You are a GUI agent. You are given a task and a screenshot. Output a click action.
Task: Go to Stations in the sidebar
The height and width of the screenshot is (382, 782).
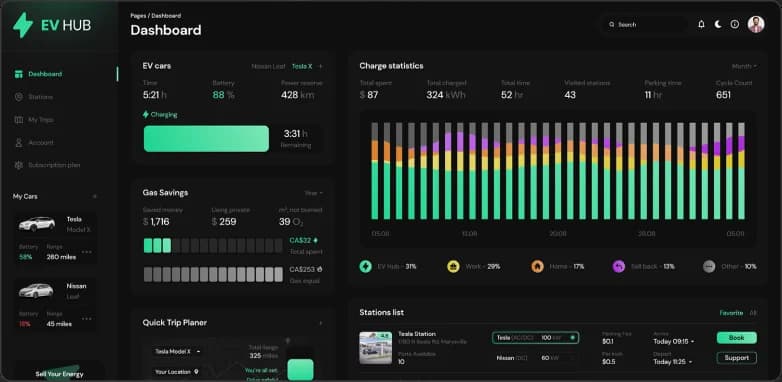click(40, 97)
